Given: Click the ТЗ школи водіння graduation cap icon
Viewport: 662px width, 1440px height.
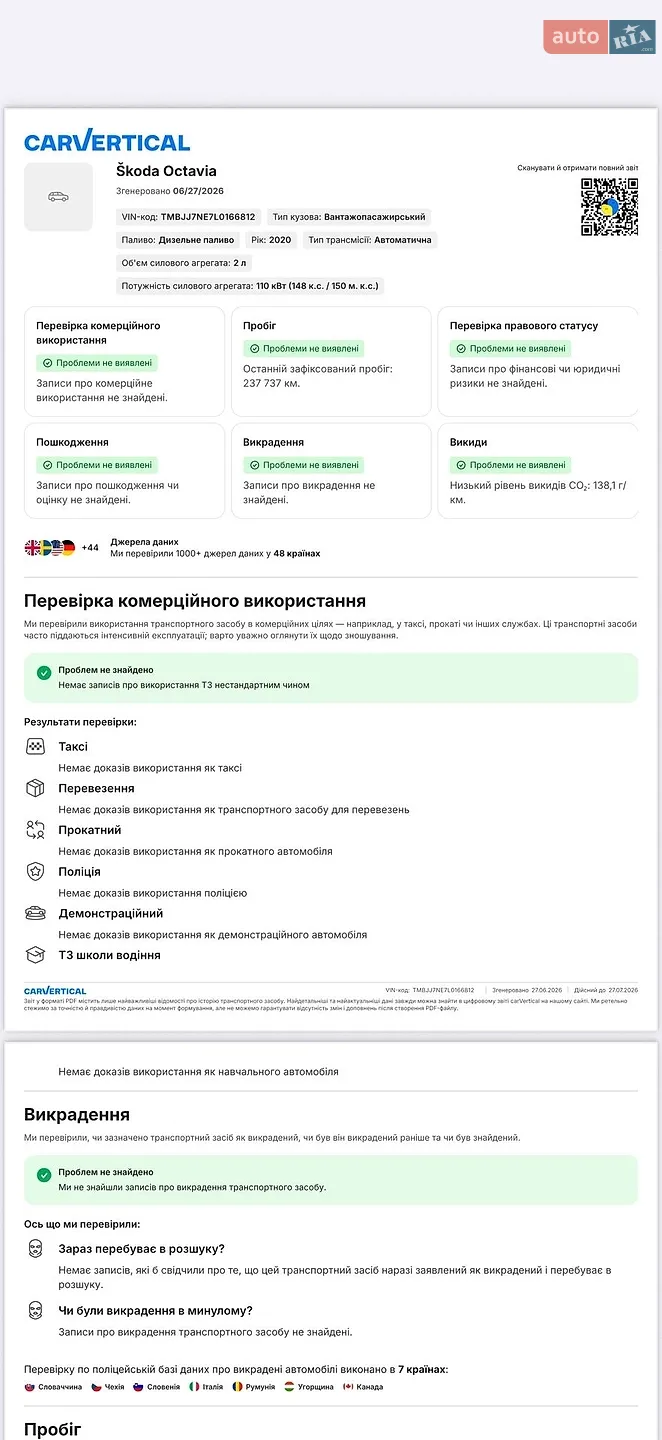Looking at the screenshot, I should pyautogui.click(x=36, y=955).
